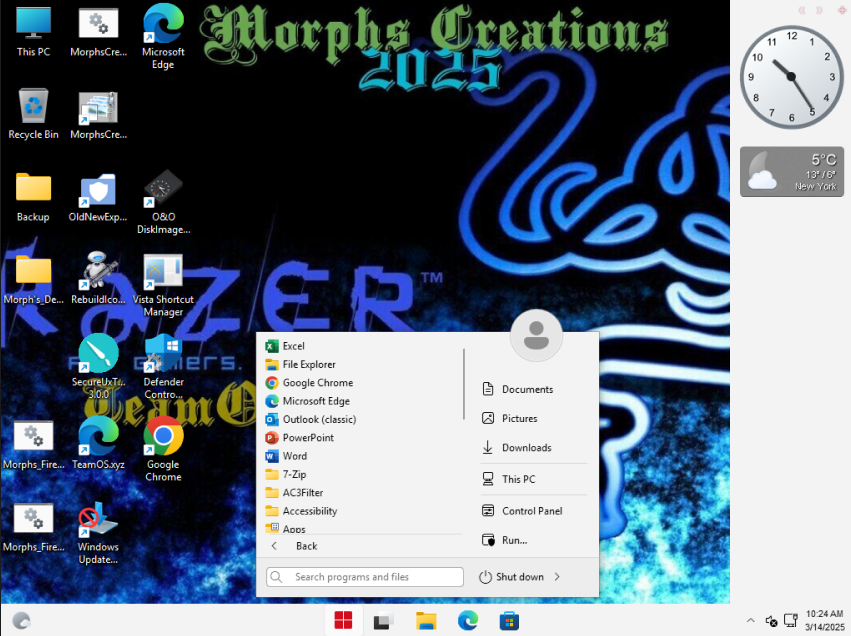Open Task View from the taskbar
Screen dimensions: 851x636
point(384,620)
